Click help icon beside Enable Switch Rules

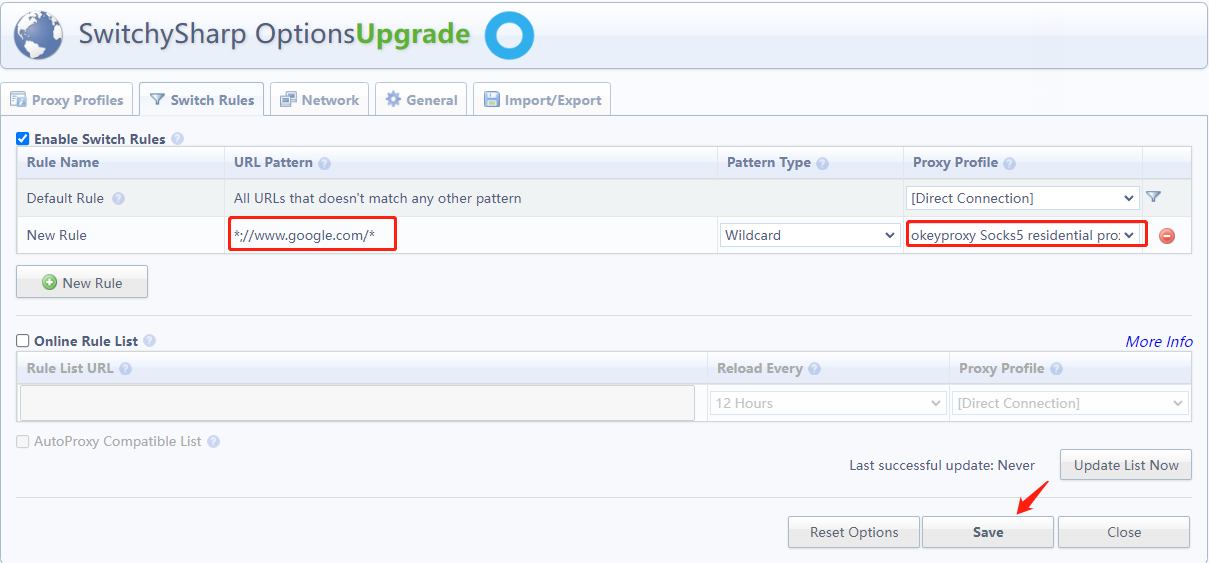point(177,139)
